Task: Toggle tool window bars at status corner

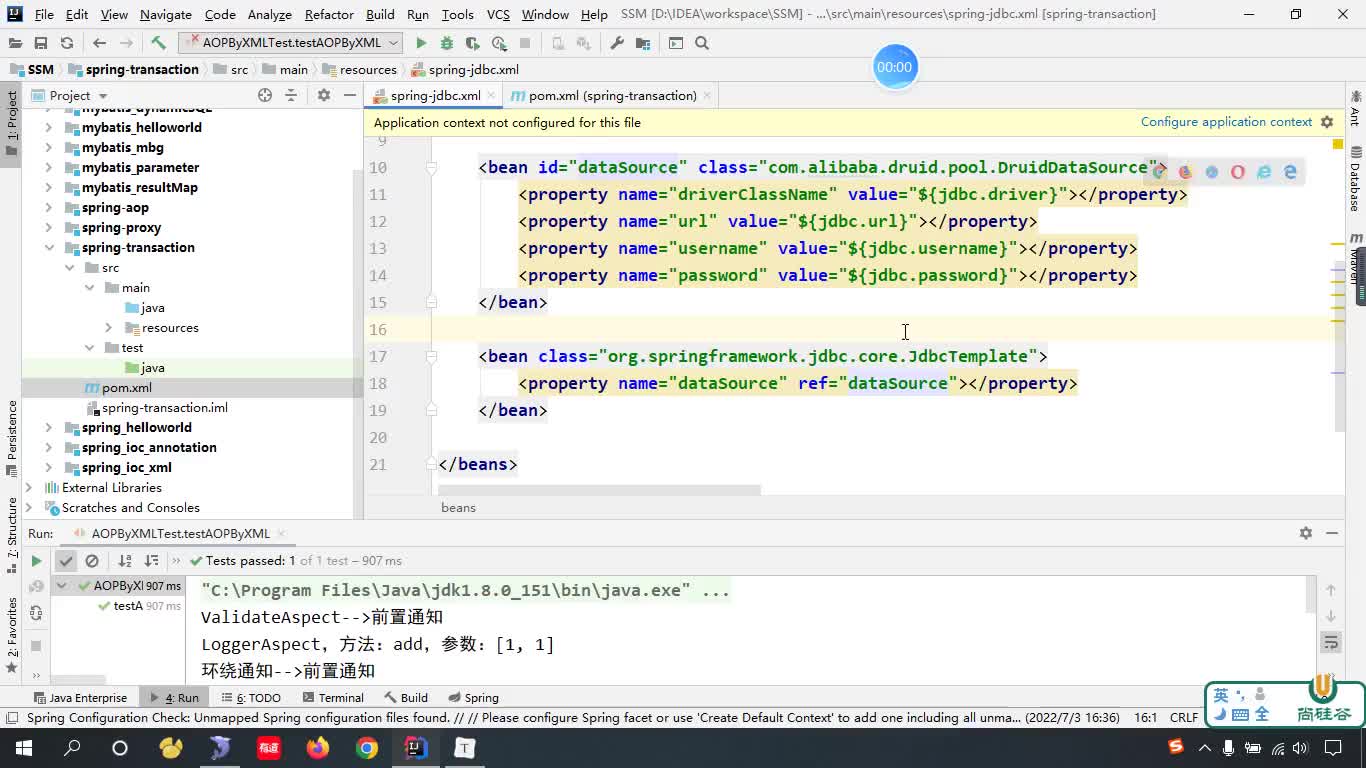Action: 12,718
